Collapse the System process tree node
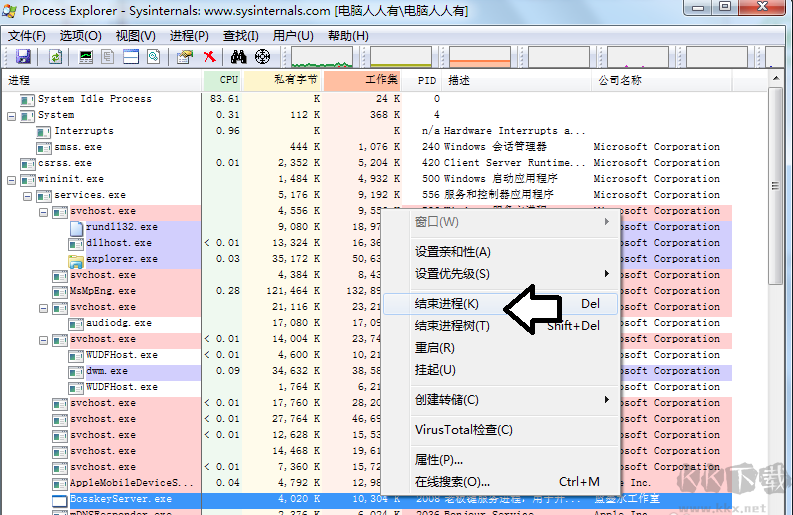This screenshot has height=515, width=793. [x=12, y=115]
